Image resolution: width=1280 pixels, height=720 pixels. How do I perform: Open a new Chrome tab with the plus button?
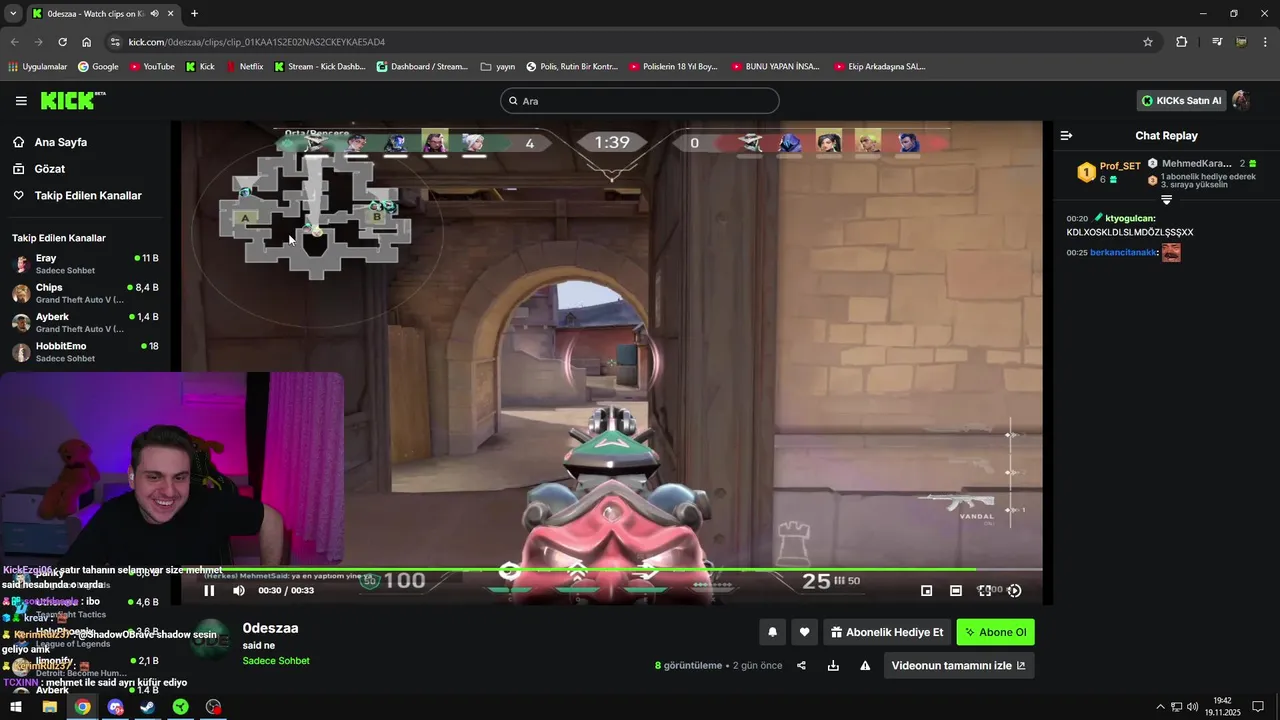(x=194, y=14)
